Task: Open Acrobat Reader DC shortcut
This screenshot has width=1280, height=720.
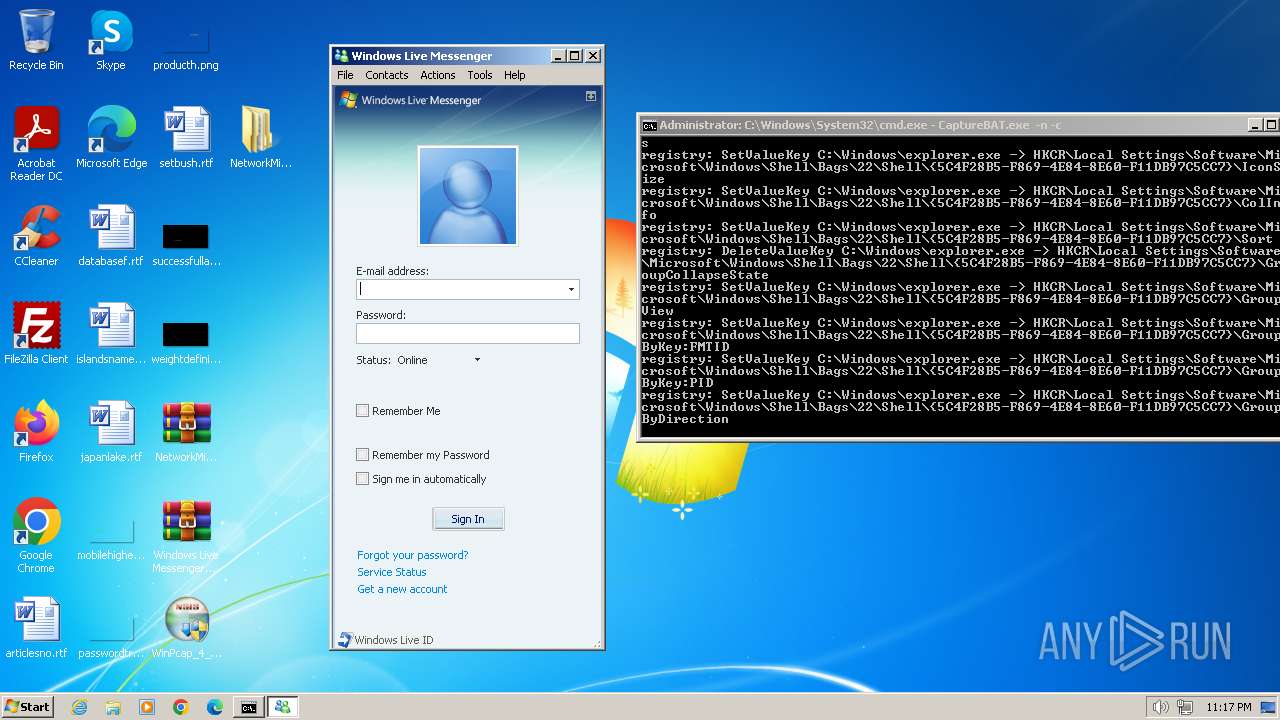Action: [x=36, y=144]
